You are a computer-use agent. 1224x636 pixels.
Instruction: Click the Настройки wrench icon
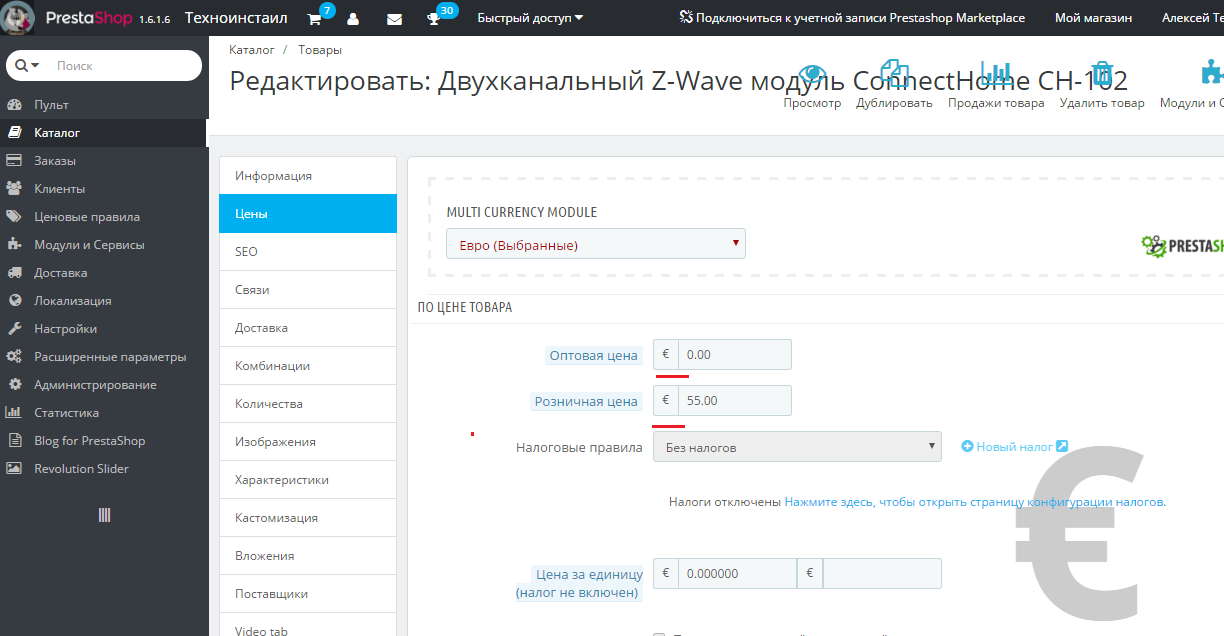14,329
